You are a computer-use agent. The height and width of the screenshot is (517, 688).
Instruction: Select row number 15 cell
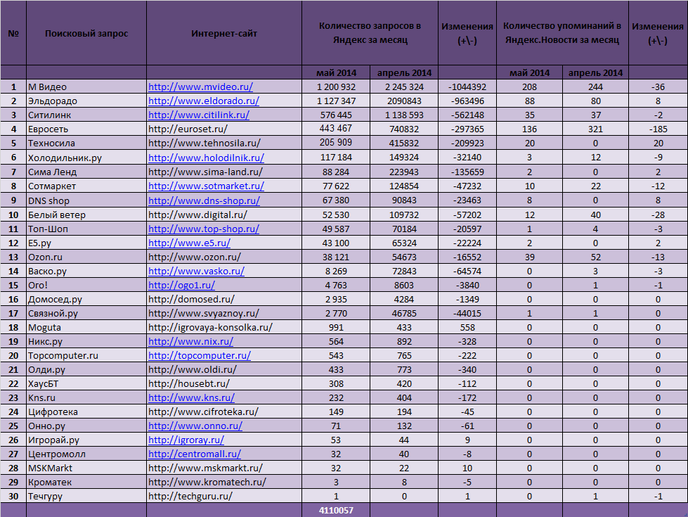[13, 285]
